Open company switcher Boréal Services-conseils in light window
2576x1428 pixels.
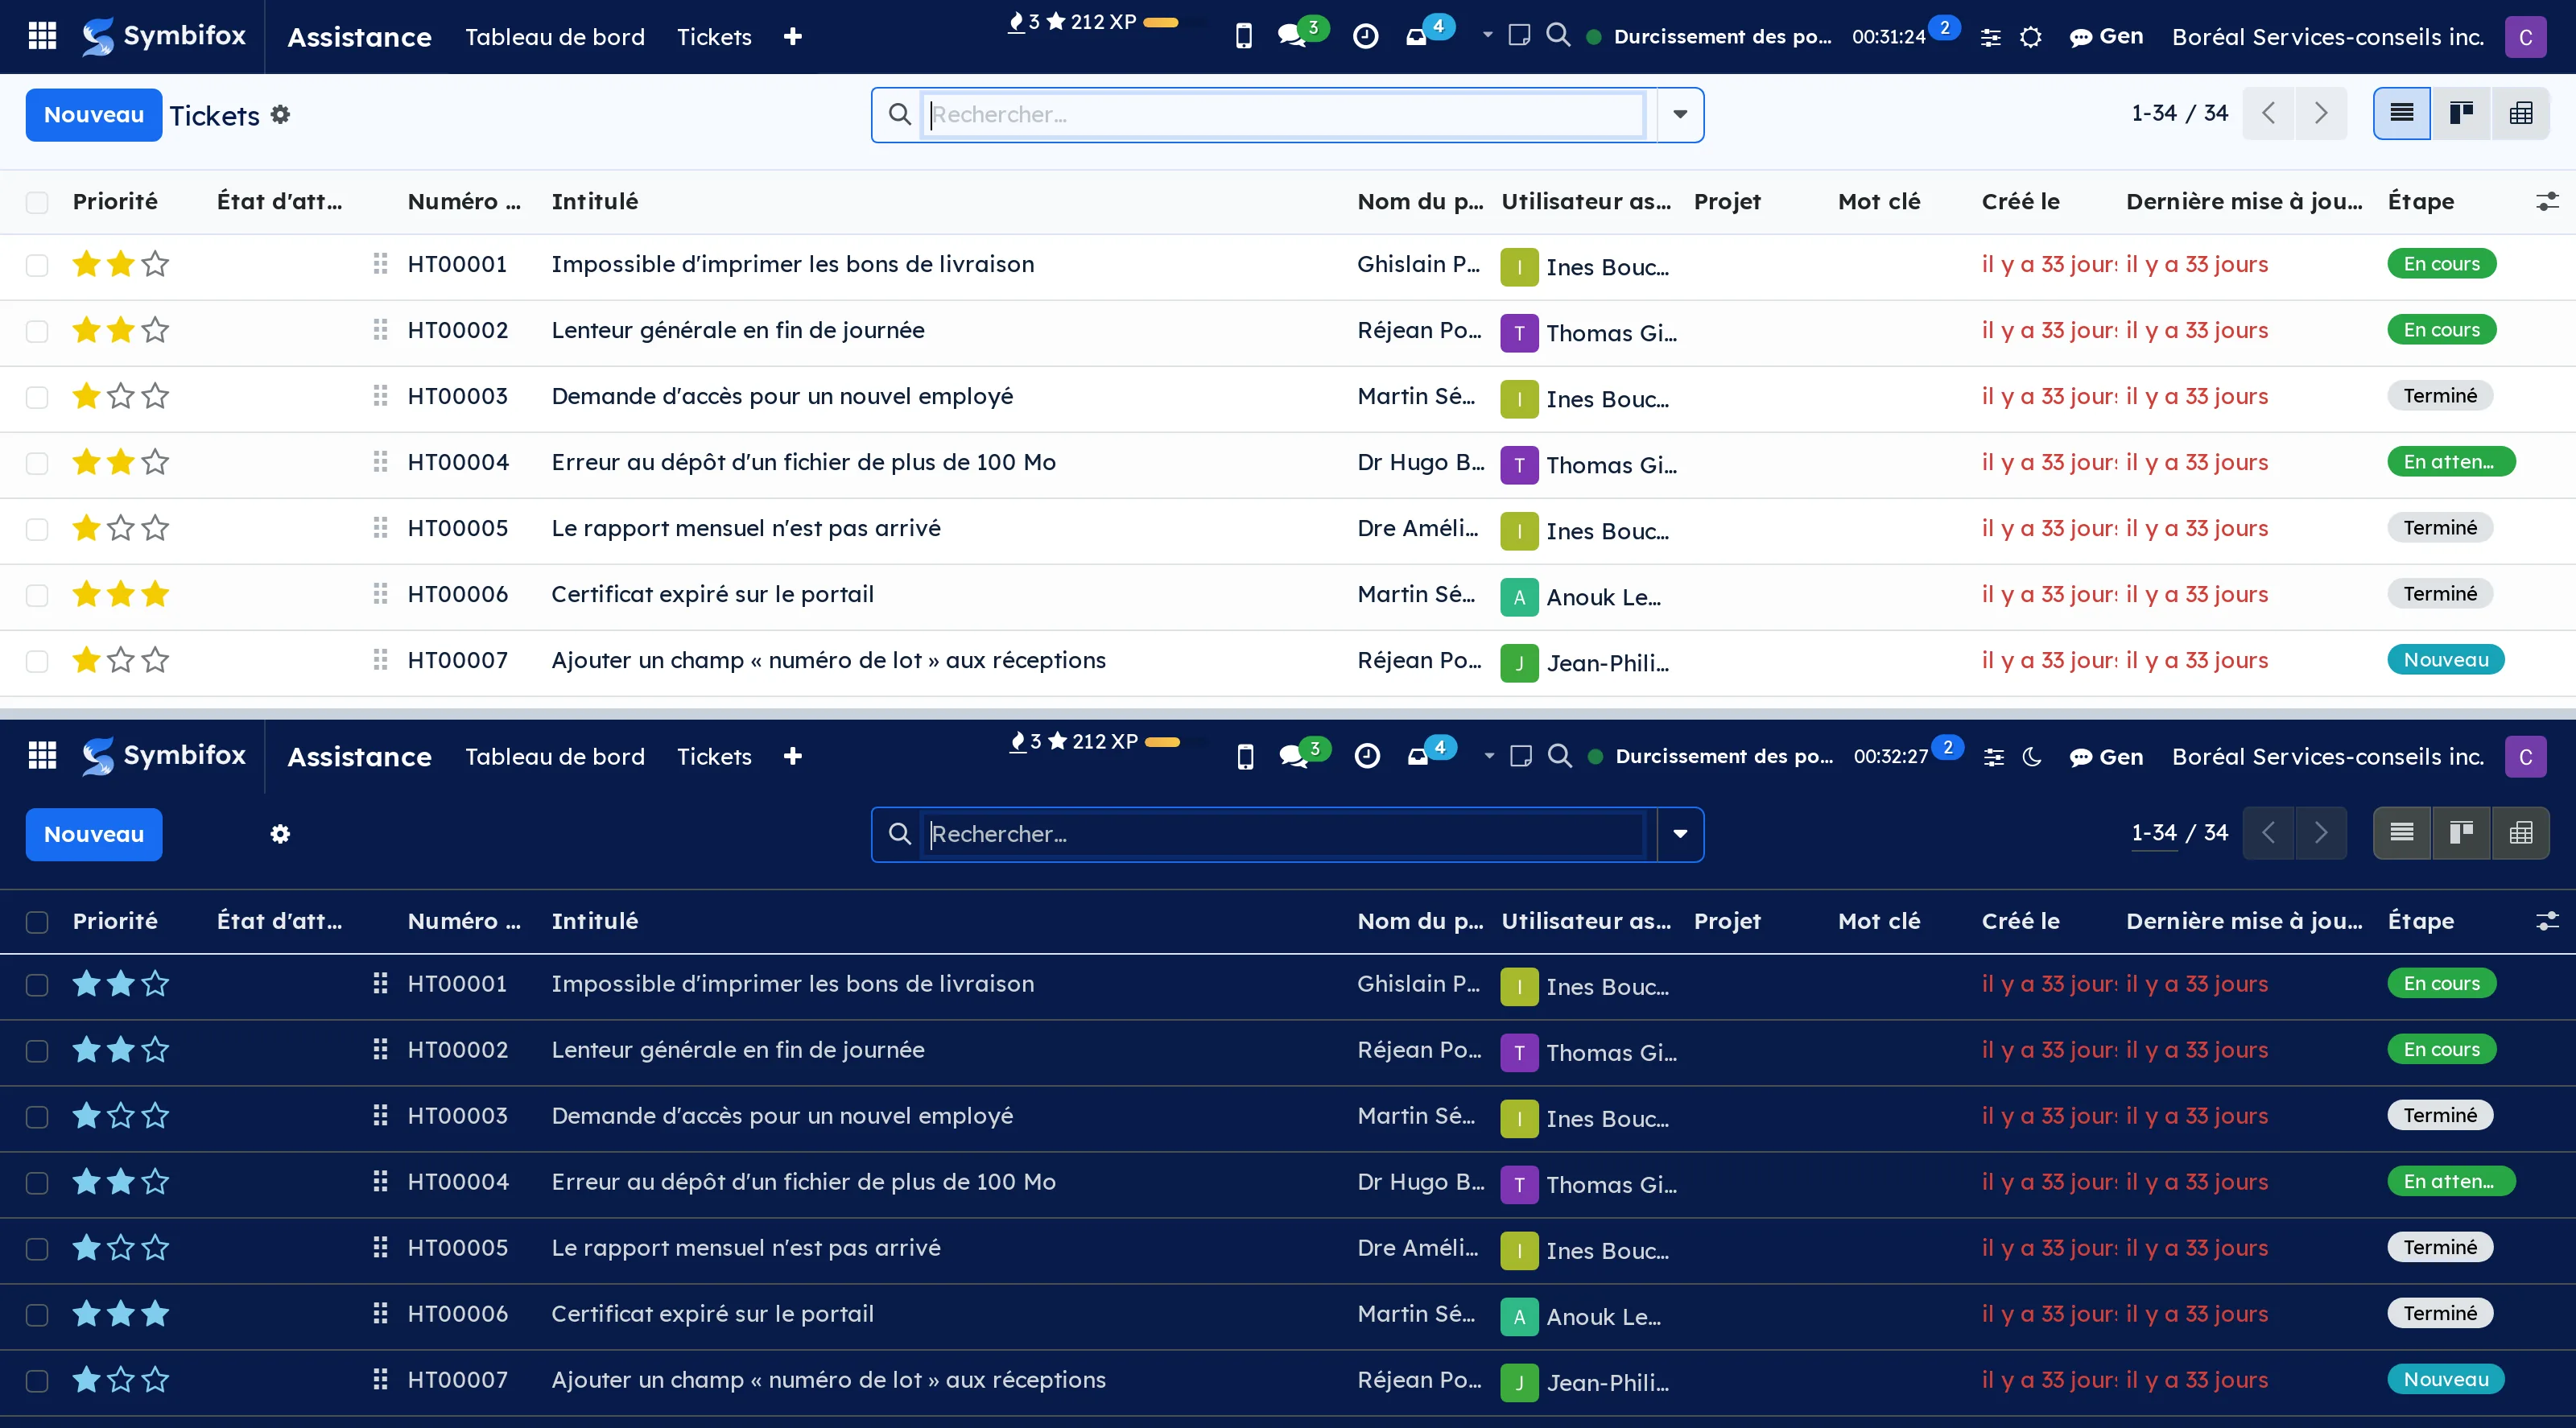2327,37
